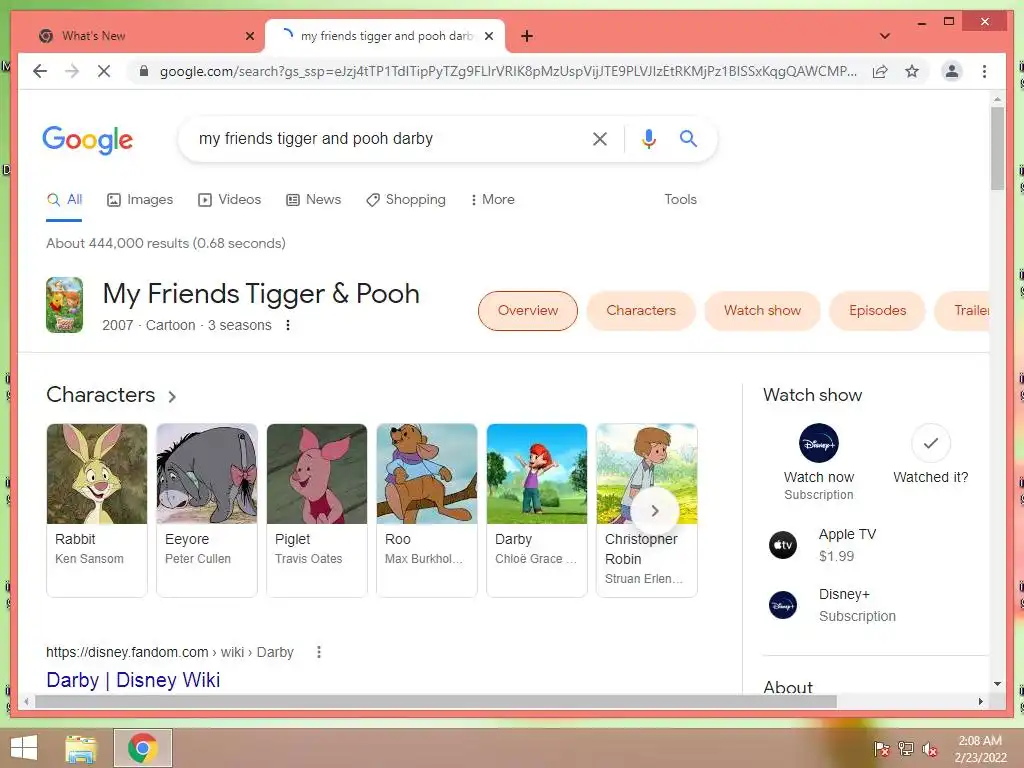1024x768 pixels.
Task: Open options for the disney.fandom.com result
Action: 319,652
